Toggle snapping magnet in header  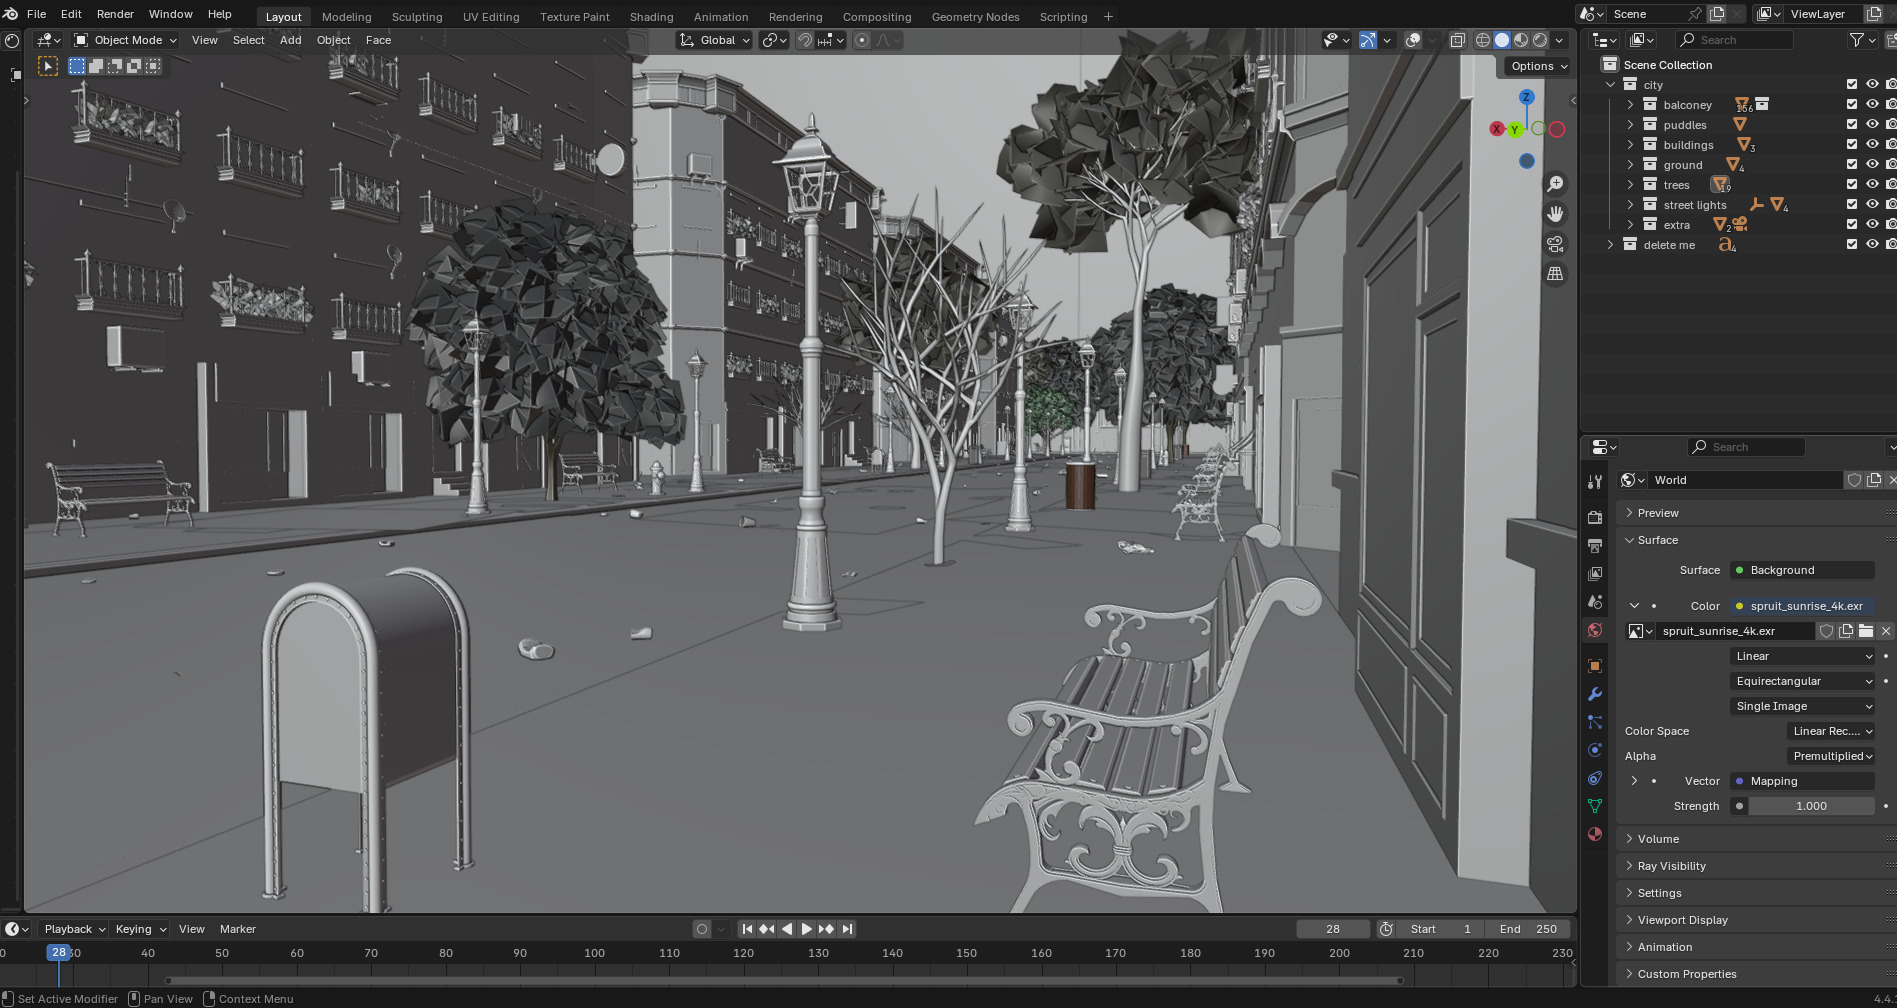(x=804, y=40)
